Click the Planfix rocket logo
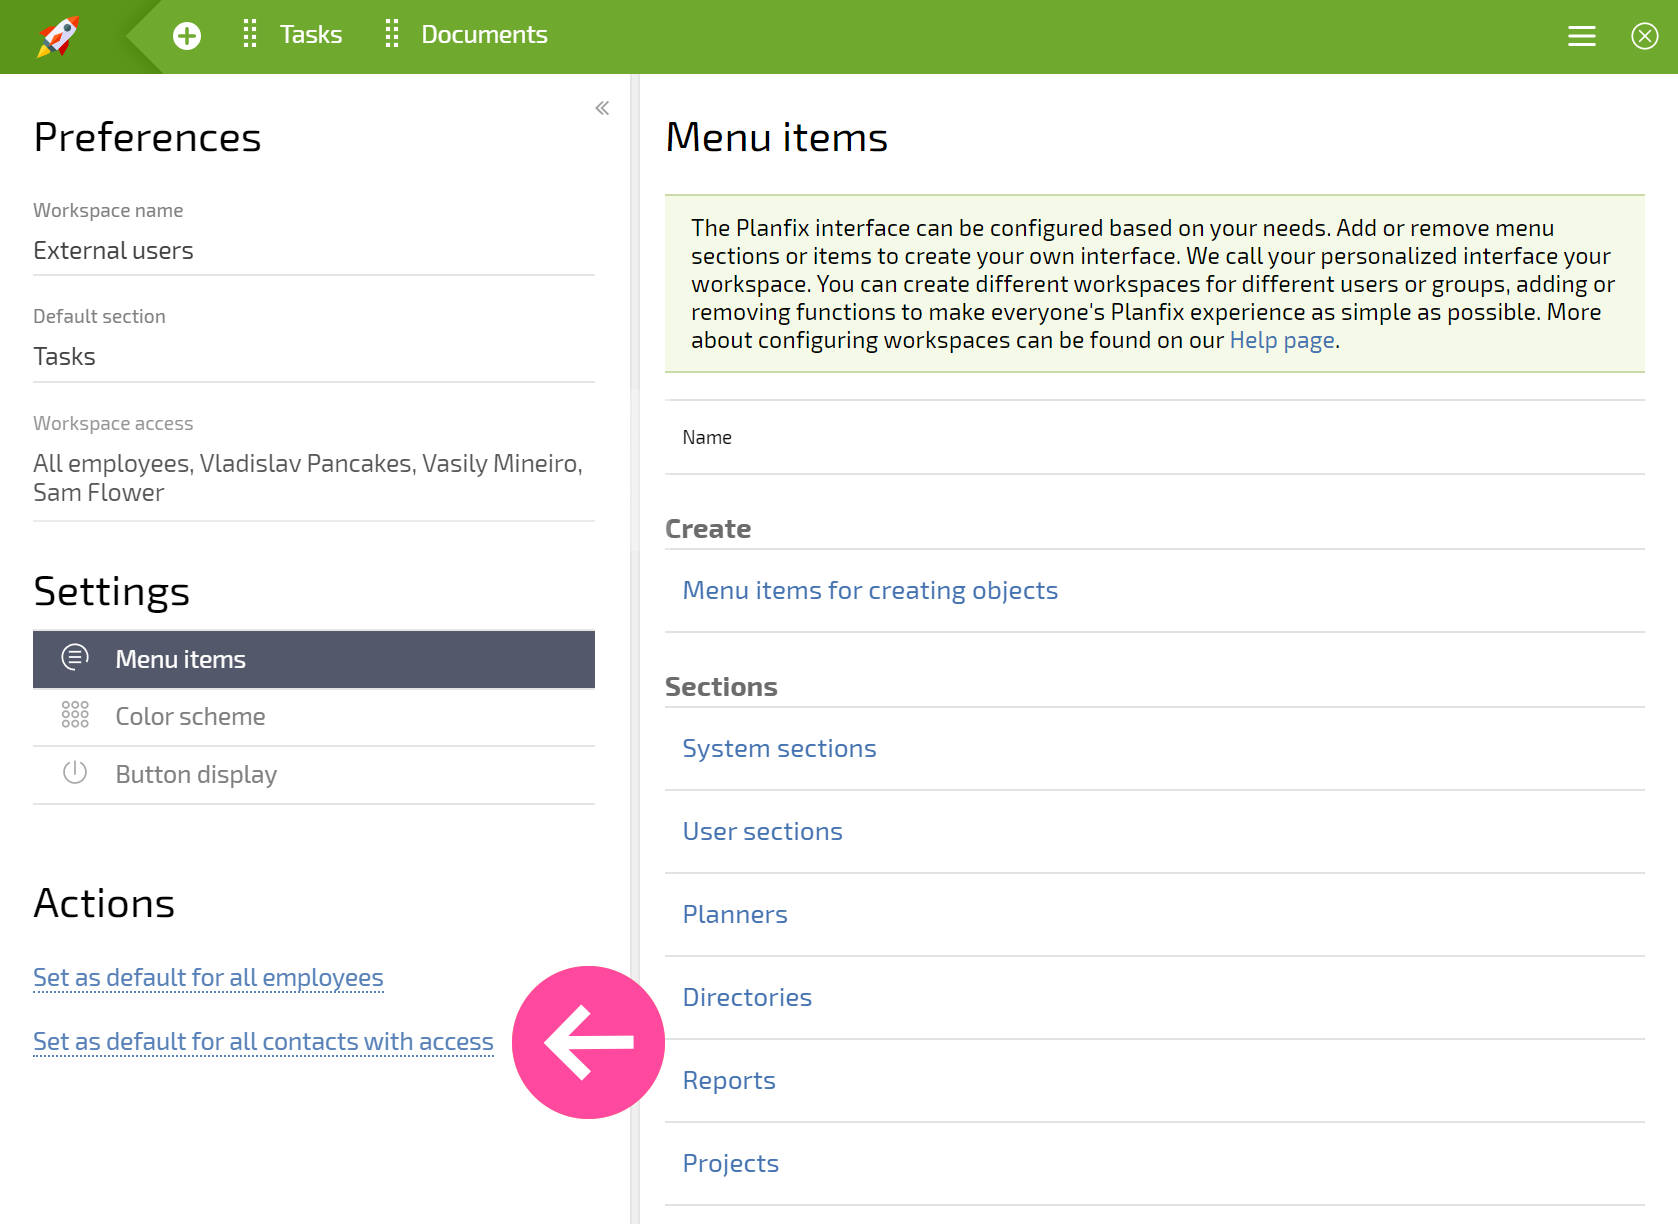This screenshot has height=1224, width=1678. [58, 37]
